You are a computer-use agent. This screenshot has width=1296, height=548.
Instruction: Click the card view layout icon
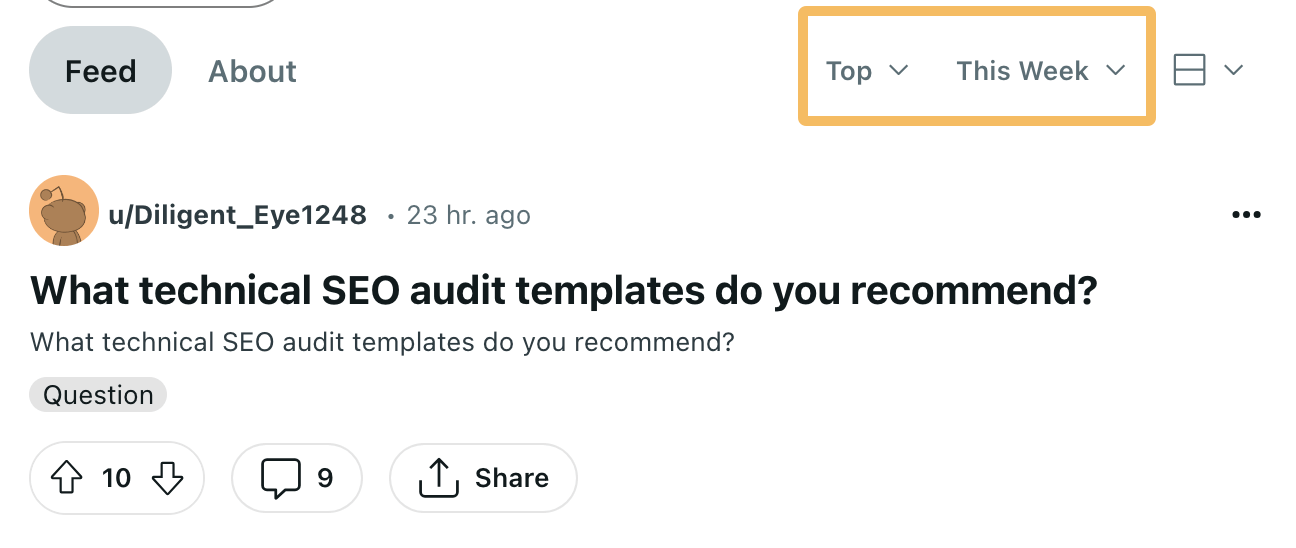1190,71
